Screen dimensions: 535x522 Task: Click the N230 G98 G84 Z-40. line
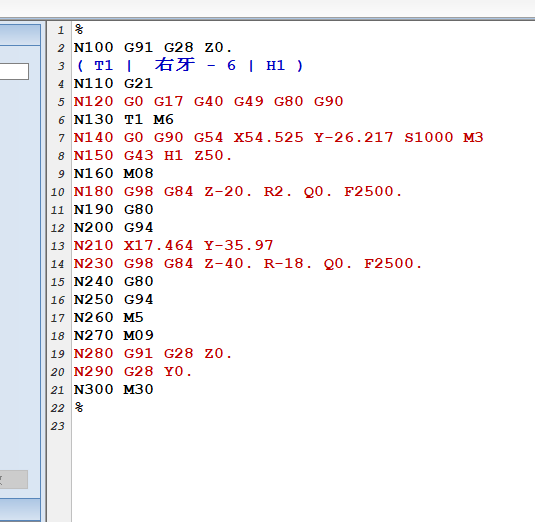248,264
